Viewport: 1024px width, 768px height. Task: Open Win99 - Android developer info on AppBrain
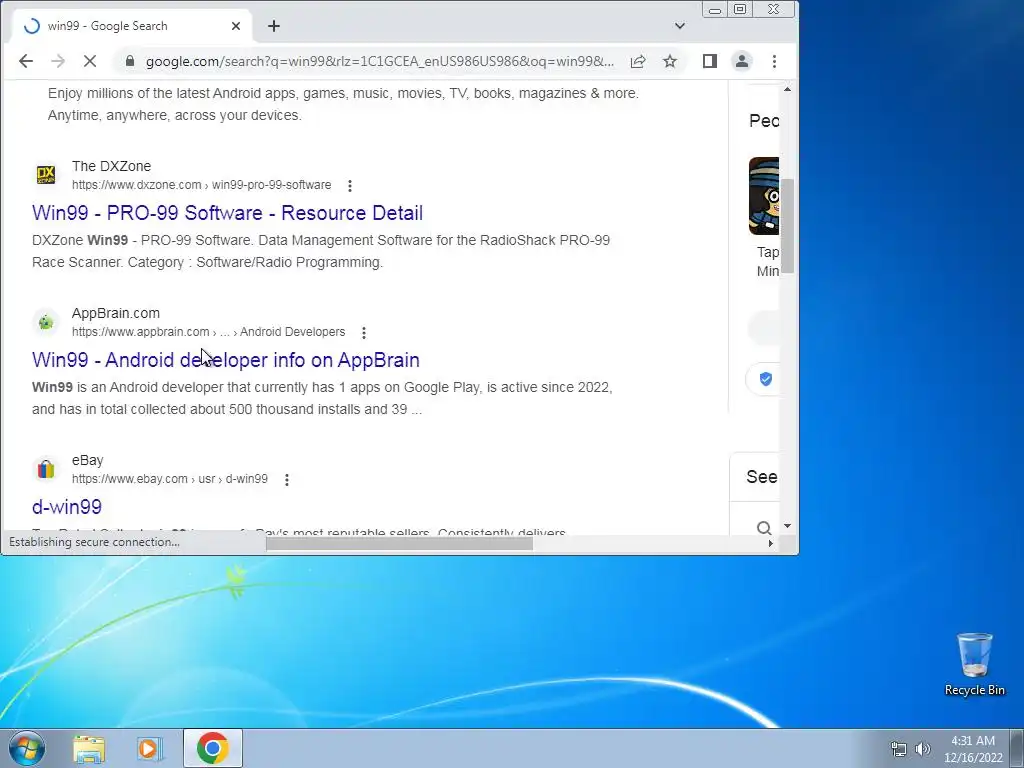(x=226, y=360)
